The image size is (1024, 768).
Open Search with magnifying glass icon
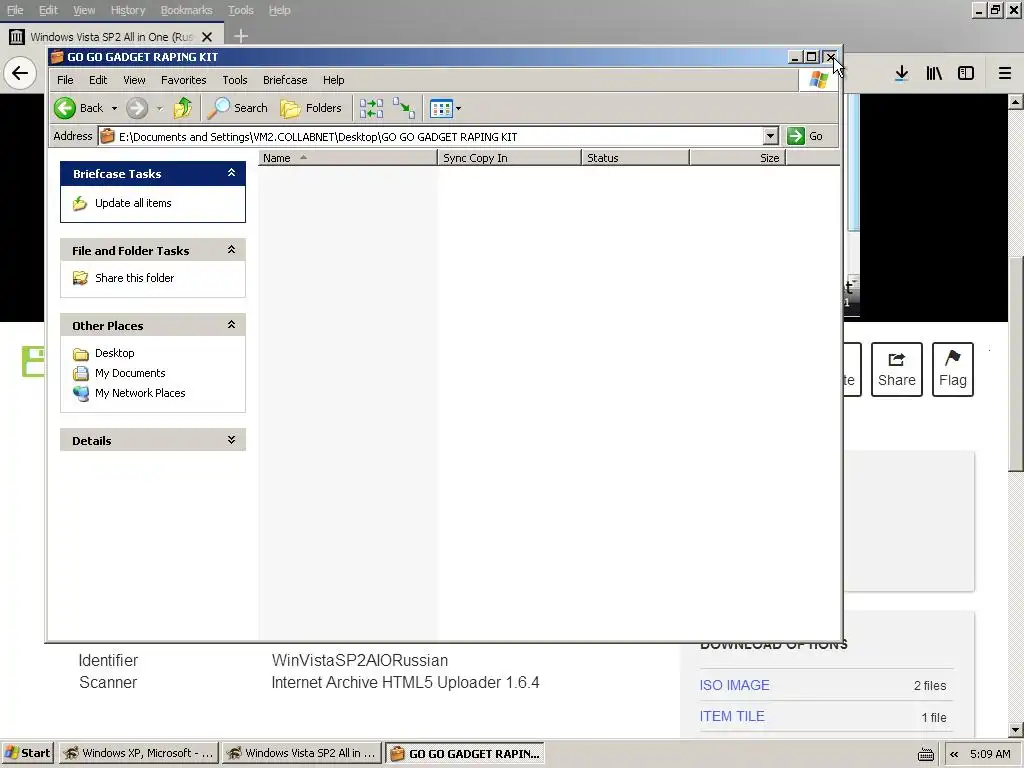[238, 108]
